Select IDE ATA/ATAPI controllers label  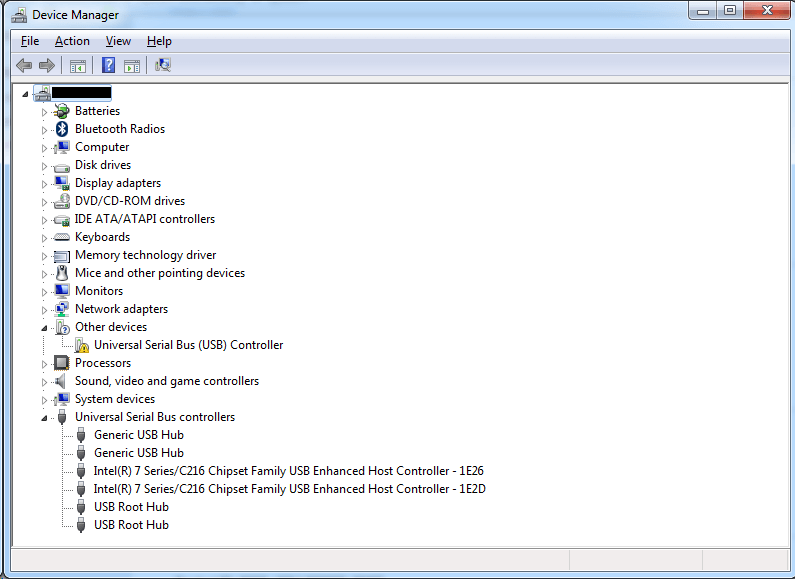144,219
